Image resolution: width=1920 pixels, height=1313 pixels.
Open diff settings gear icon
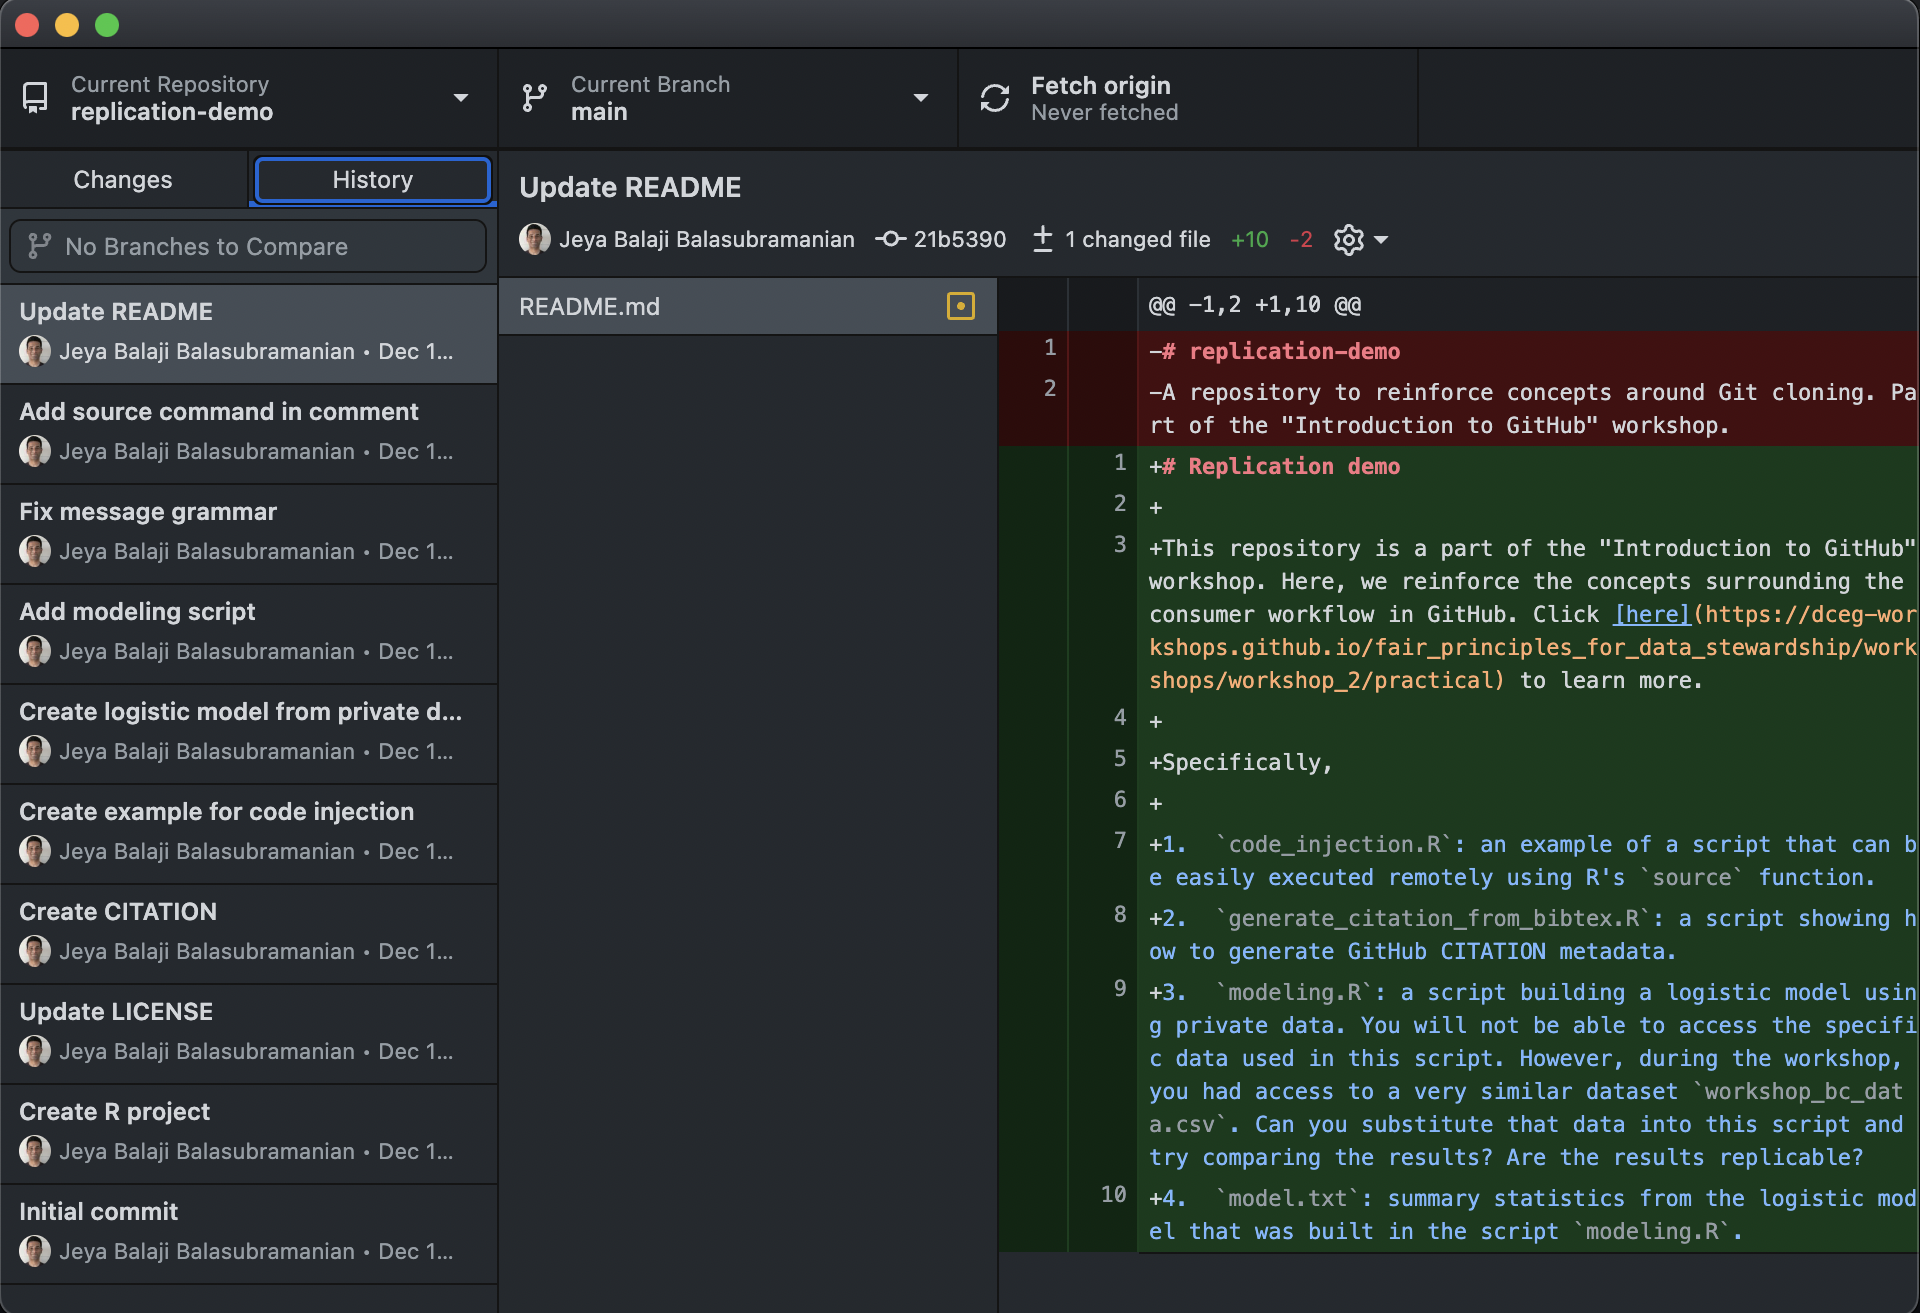pyautogui.click(x=1349, y=240)
